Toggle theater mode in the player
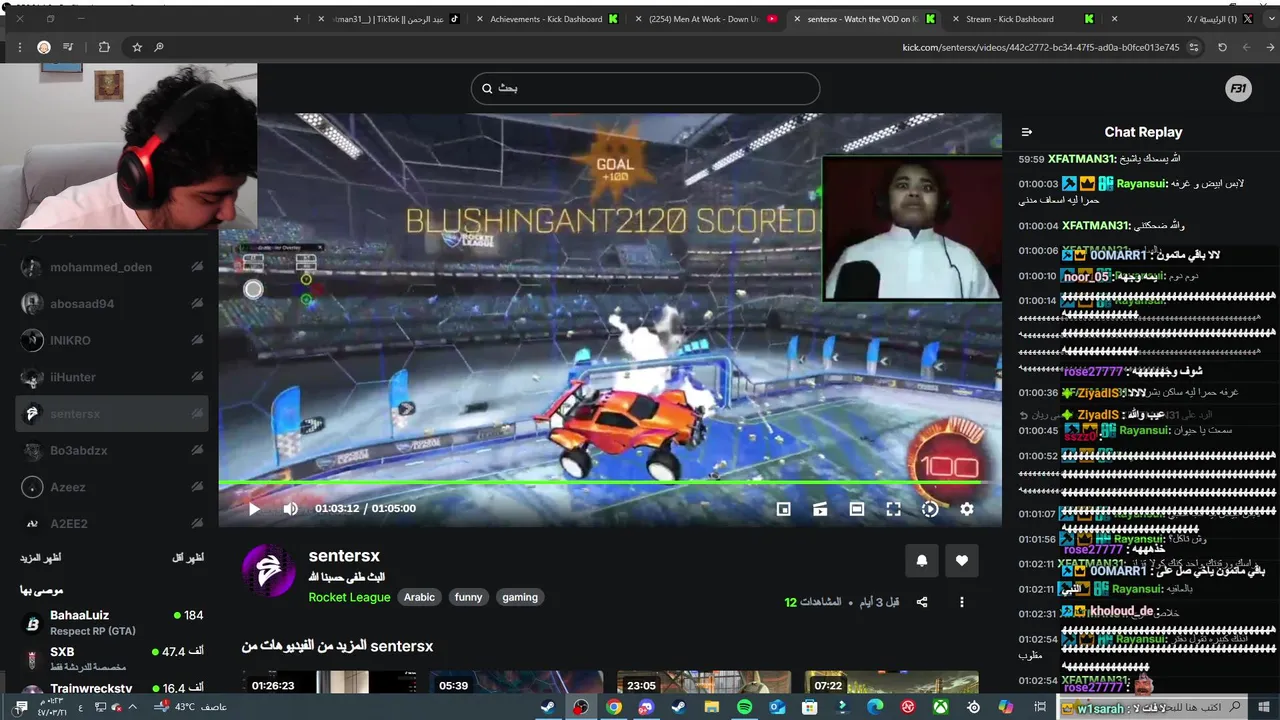Screen dimensions: 1280x720 coord(857,509)
